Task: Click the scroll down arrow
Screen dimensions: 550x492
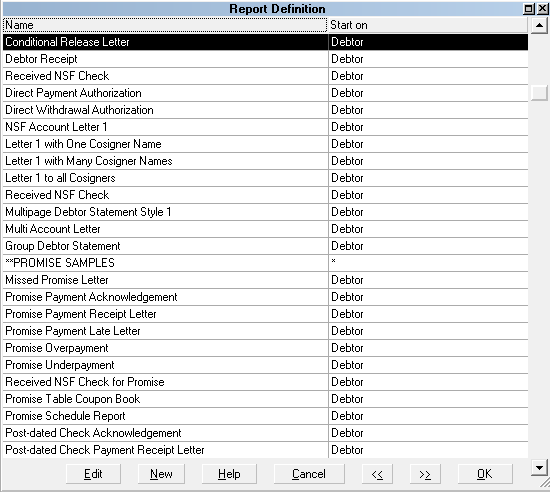Action: (x=539, y=467)
